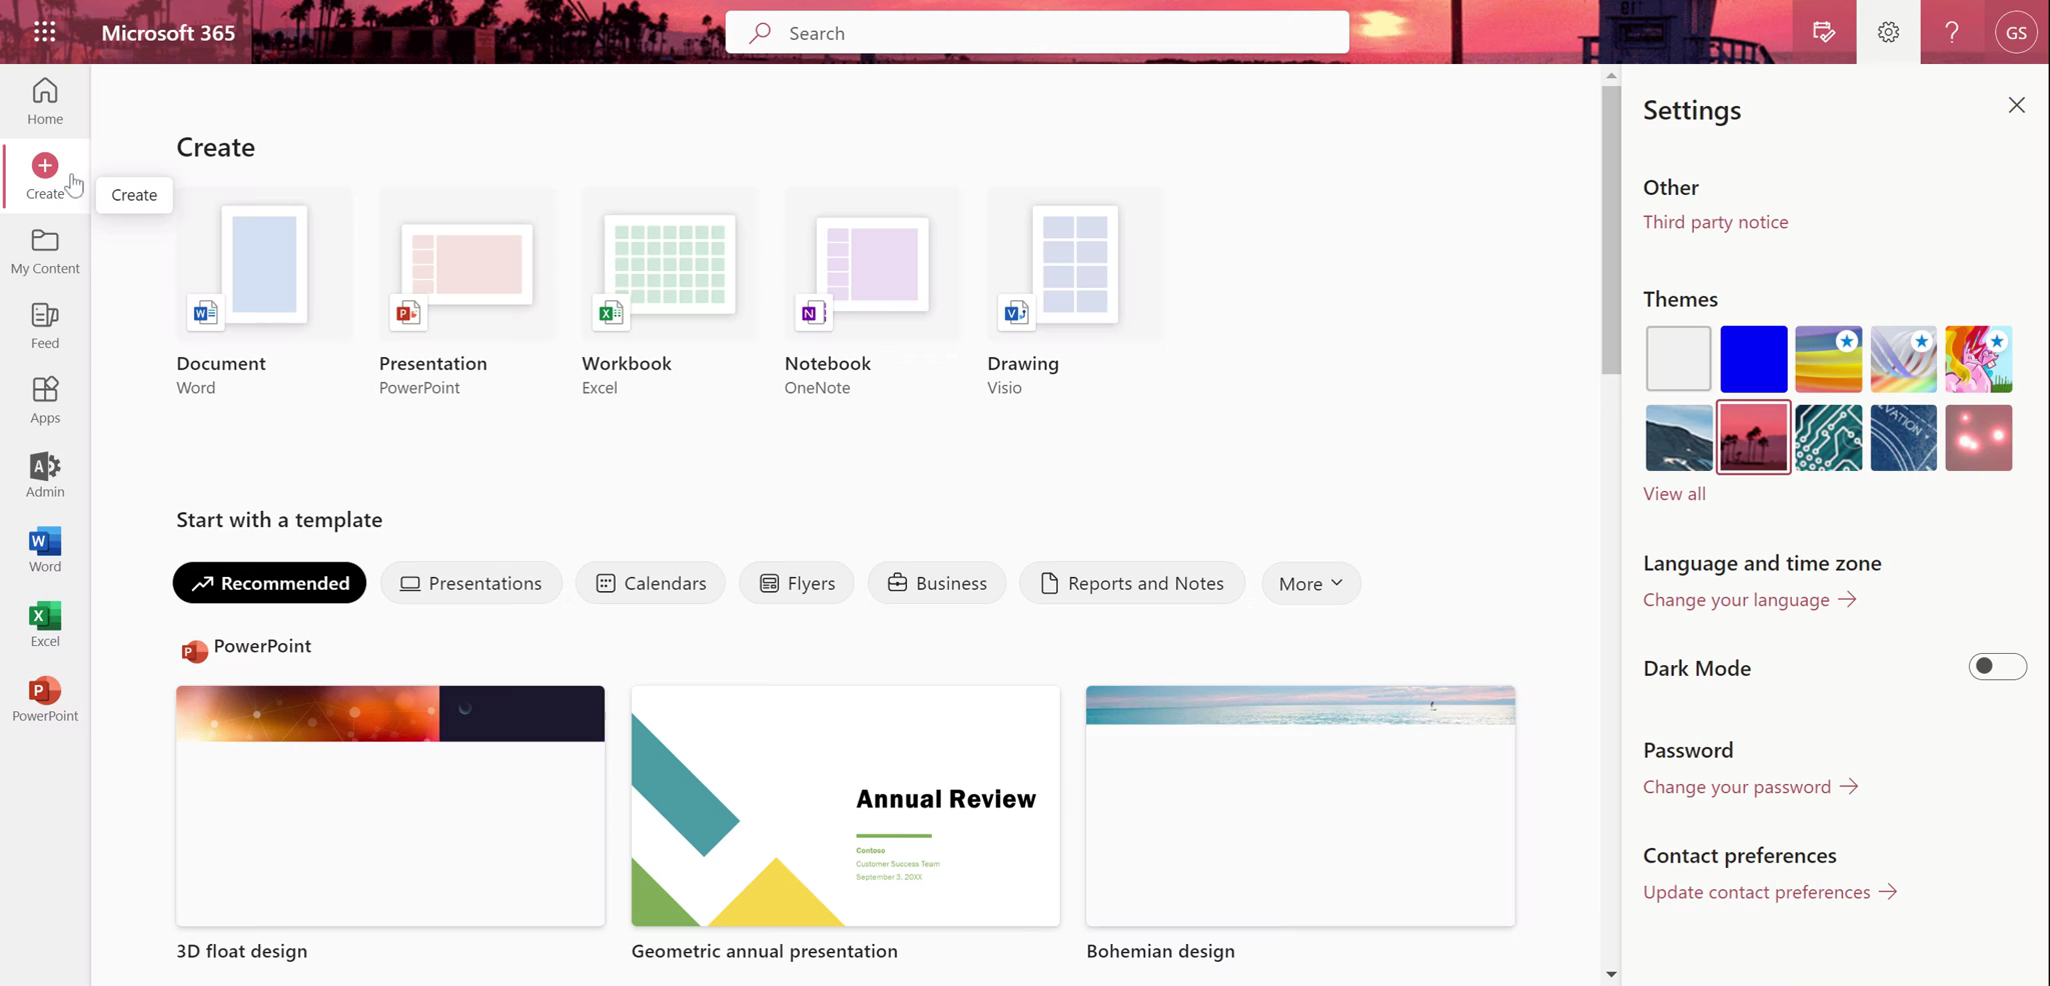Click Change your password link
This screenshot has height=986, width=2050.
1750,786
